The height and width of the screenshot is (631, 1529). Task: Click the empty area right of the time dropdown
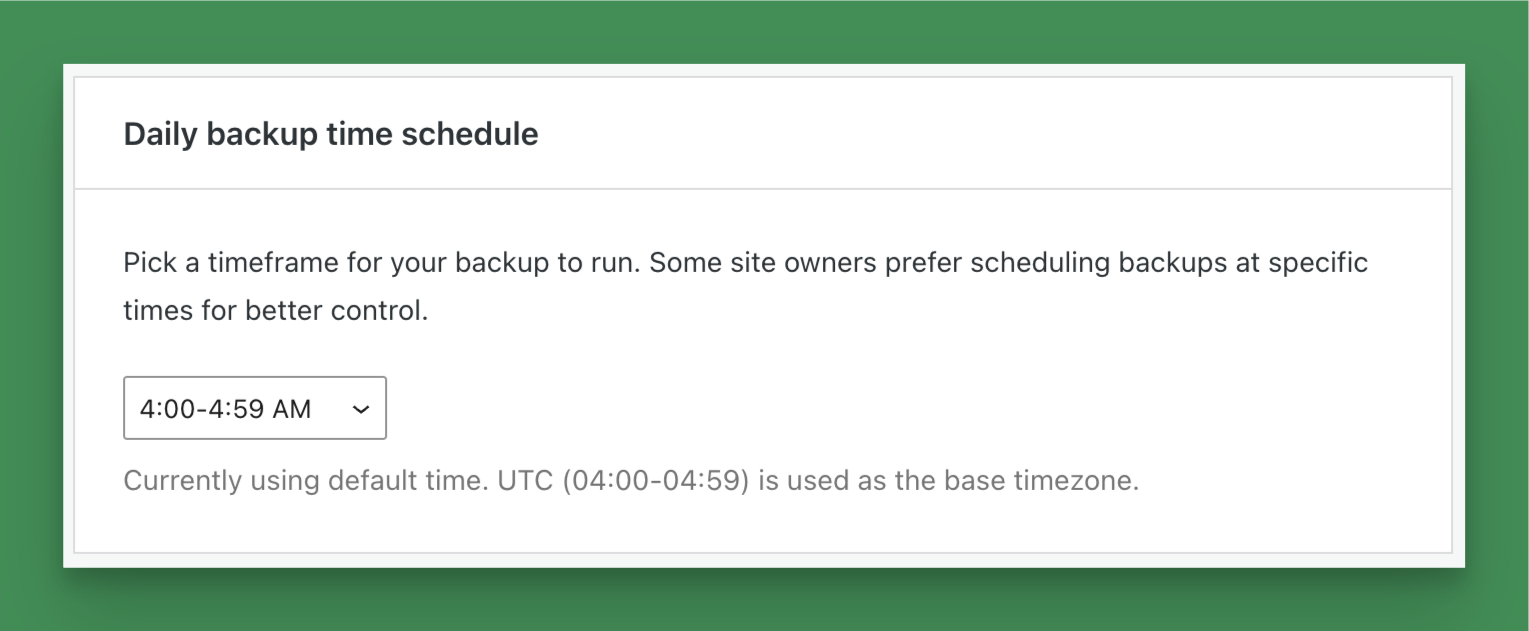point(800,408)
